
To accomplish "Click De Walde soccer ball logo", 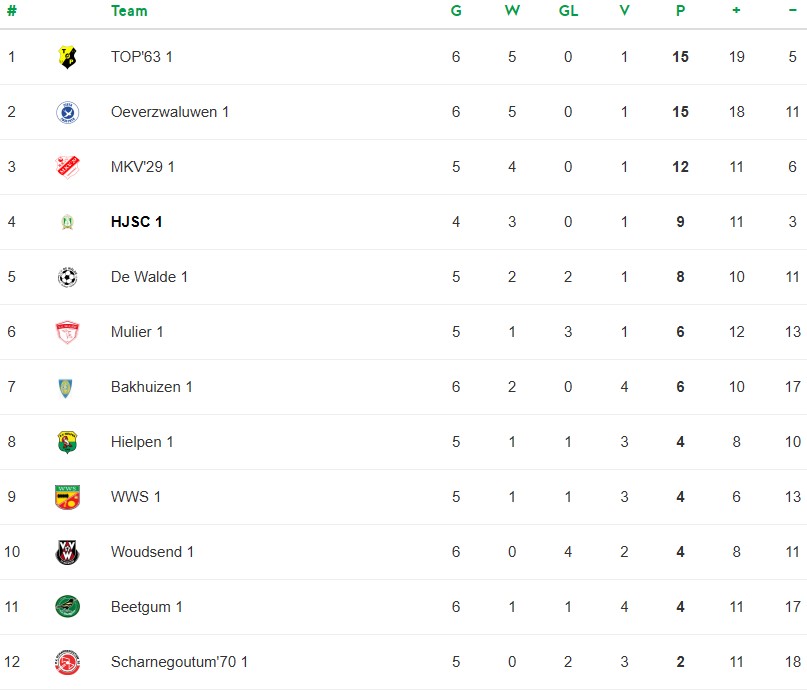I will click(x=67, y=277).
